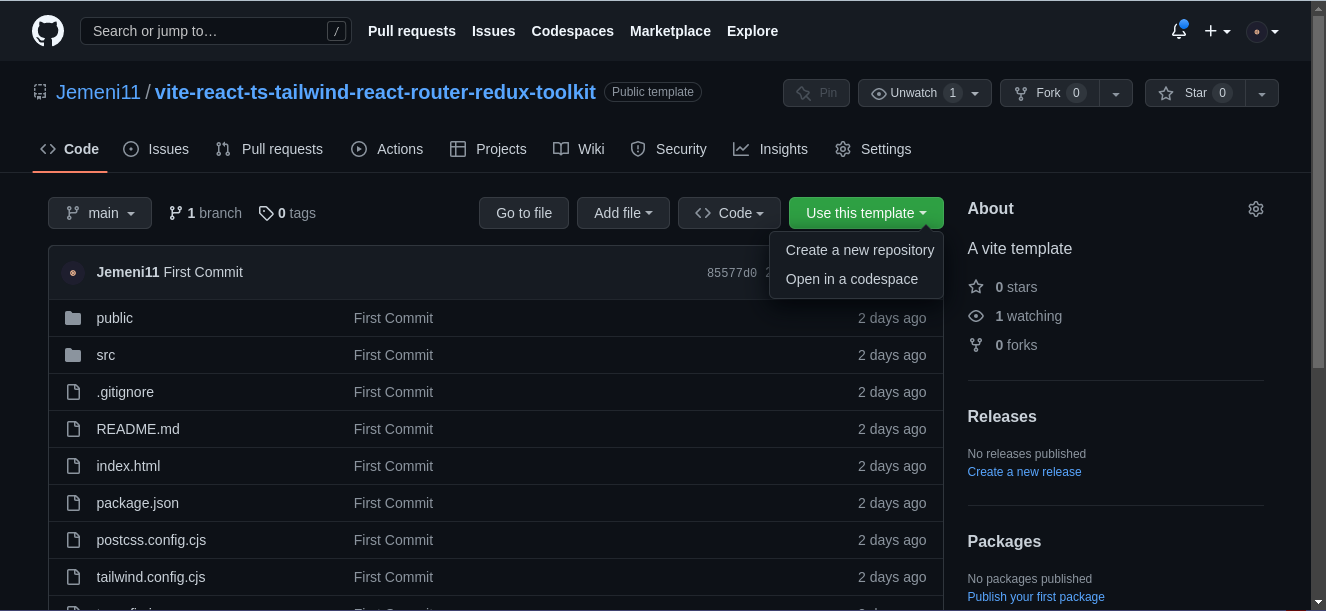Click the public folder icon
Viewport: 1326px width, 611px height.
point(73,318)
